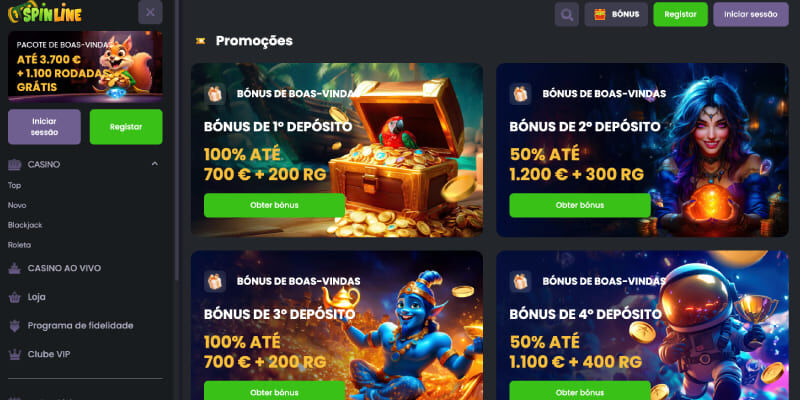Click the Casino ao Vivo icon
Screen dimensions: 800x400
pos(15,268)
